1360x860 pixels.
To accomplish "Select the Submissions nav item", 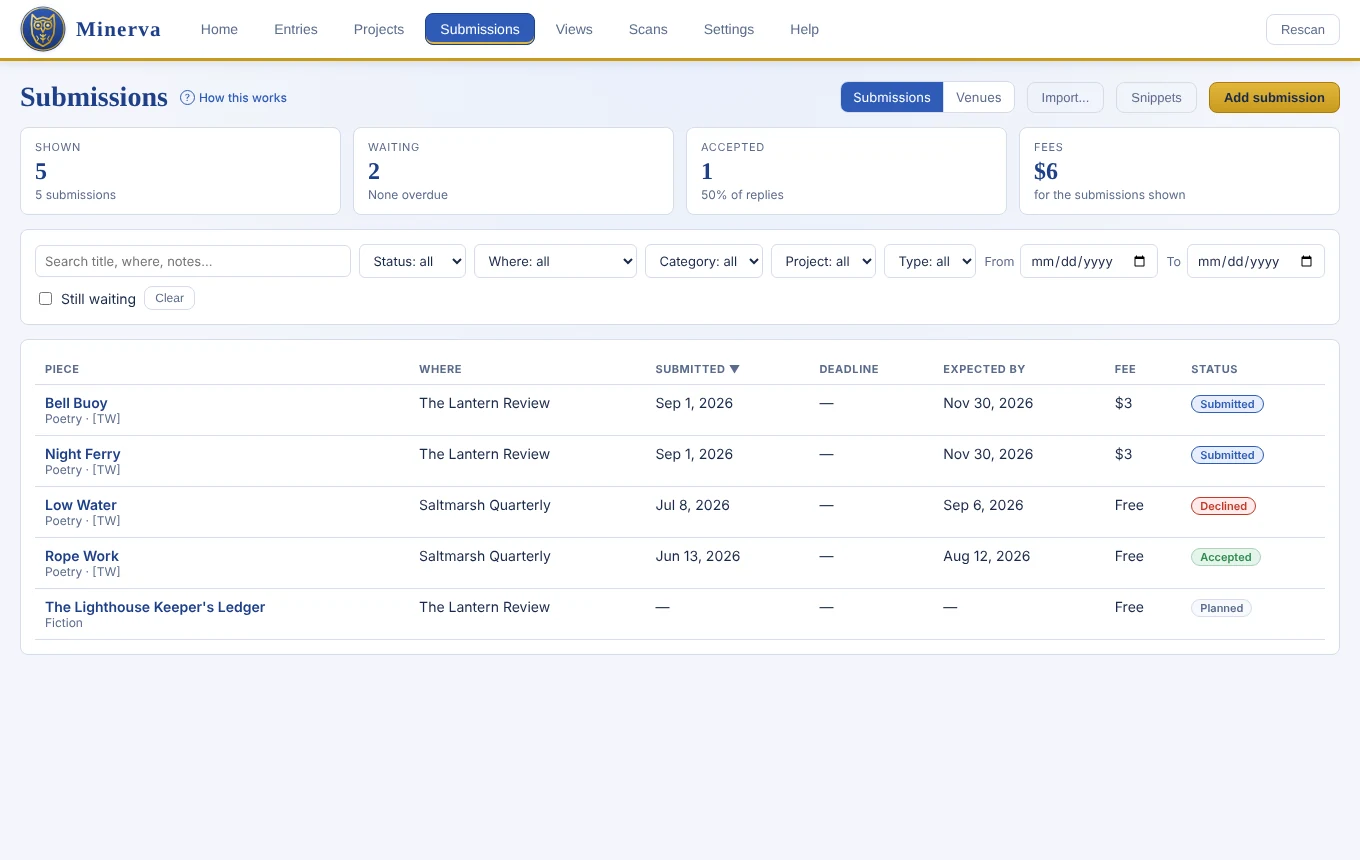I will (480, 29).
